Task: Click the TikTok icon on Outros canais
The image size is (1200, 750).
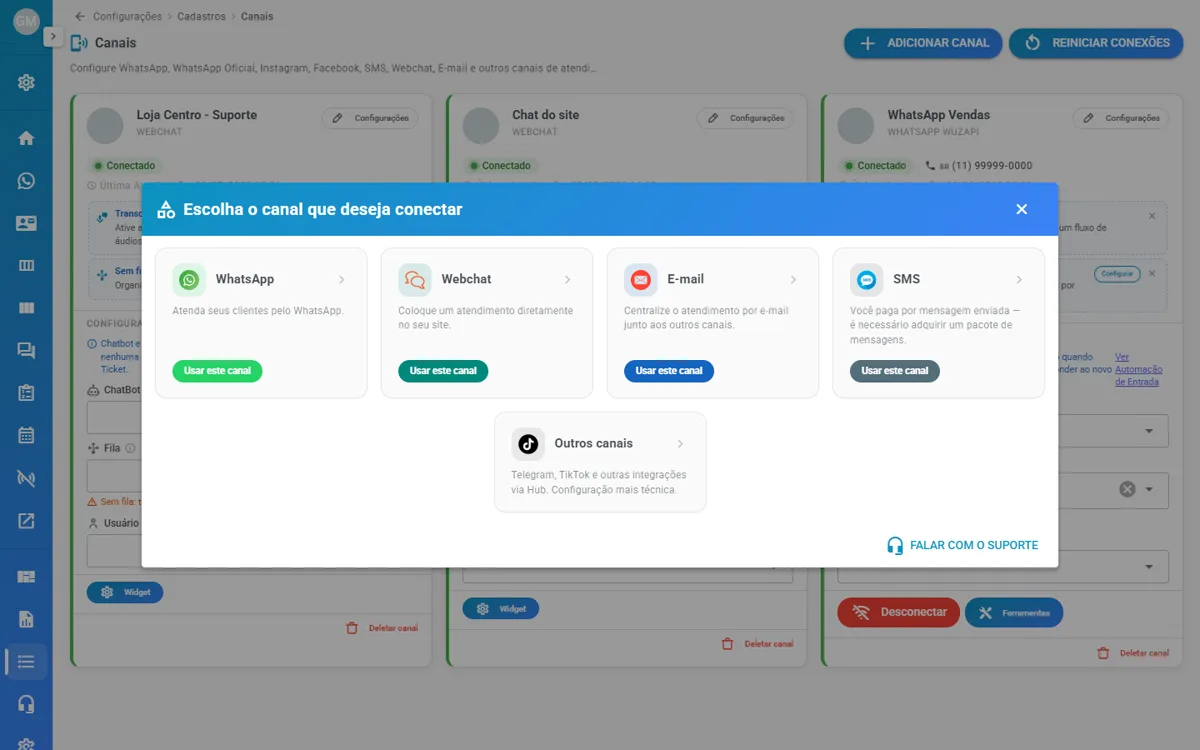Action: click(528, 444)
